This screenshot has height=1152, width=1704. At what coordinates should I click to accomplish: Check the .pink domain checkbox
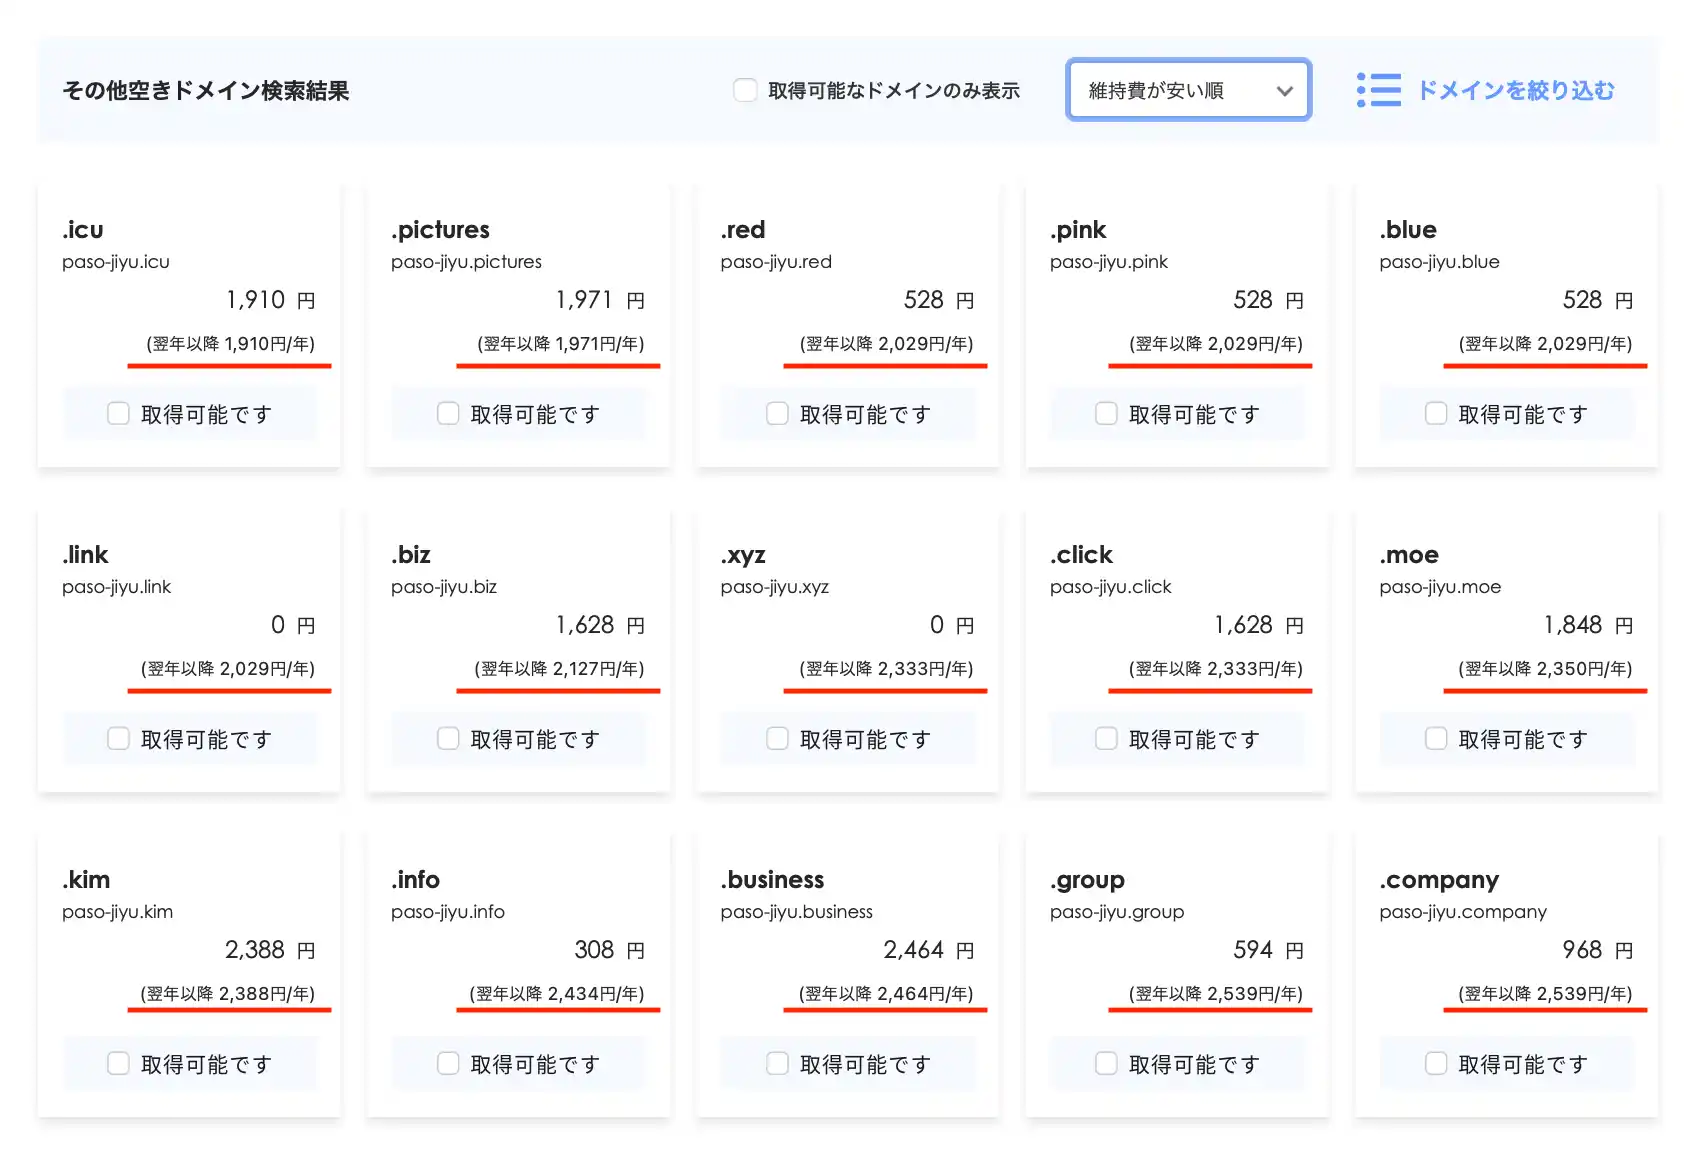click(x=1106, y=413)
